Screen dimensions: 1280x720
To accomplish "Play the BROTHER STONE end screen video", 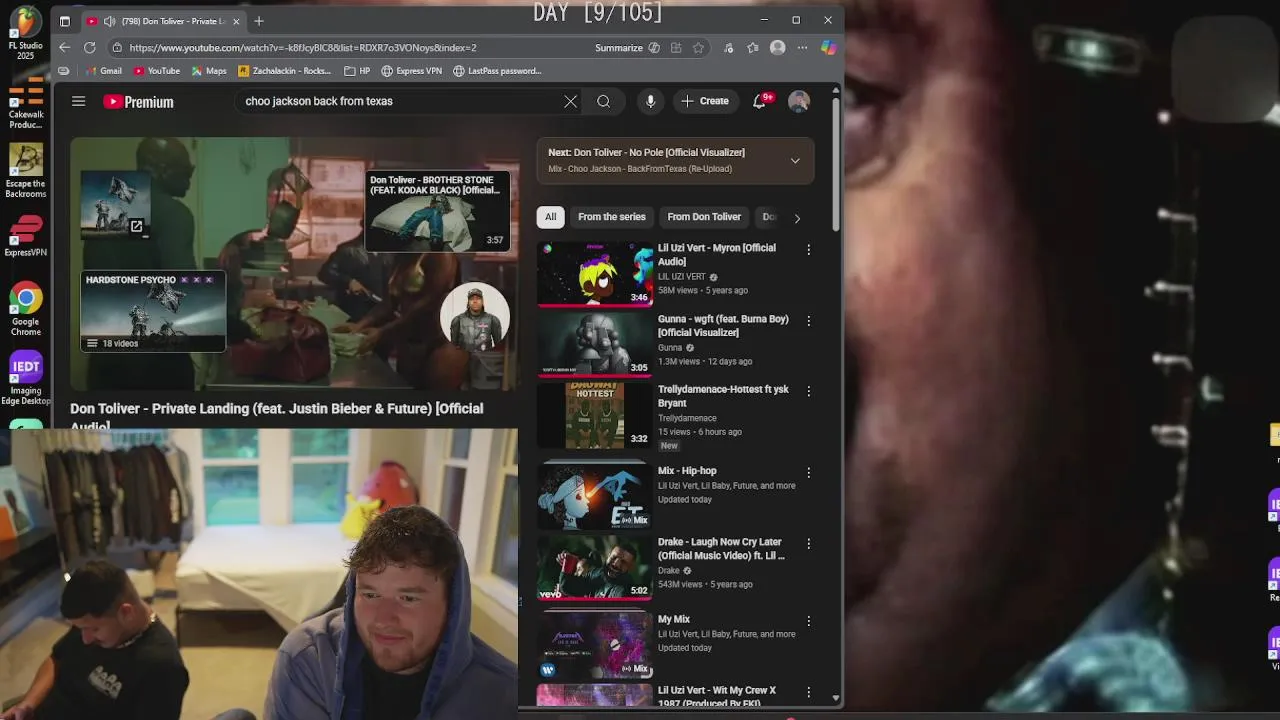I will tap(438, 211).
